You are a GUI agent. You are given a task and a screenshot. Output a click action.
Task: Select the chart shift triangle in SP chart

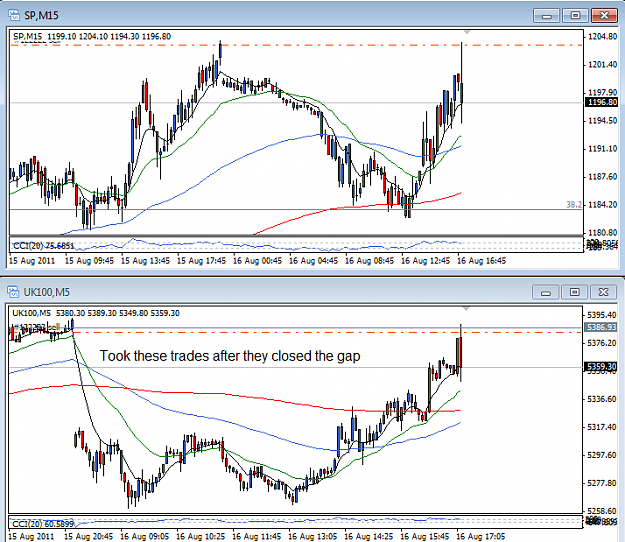pyautogui.click(x=467, y=32)
